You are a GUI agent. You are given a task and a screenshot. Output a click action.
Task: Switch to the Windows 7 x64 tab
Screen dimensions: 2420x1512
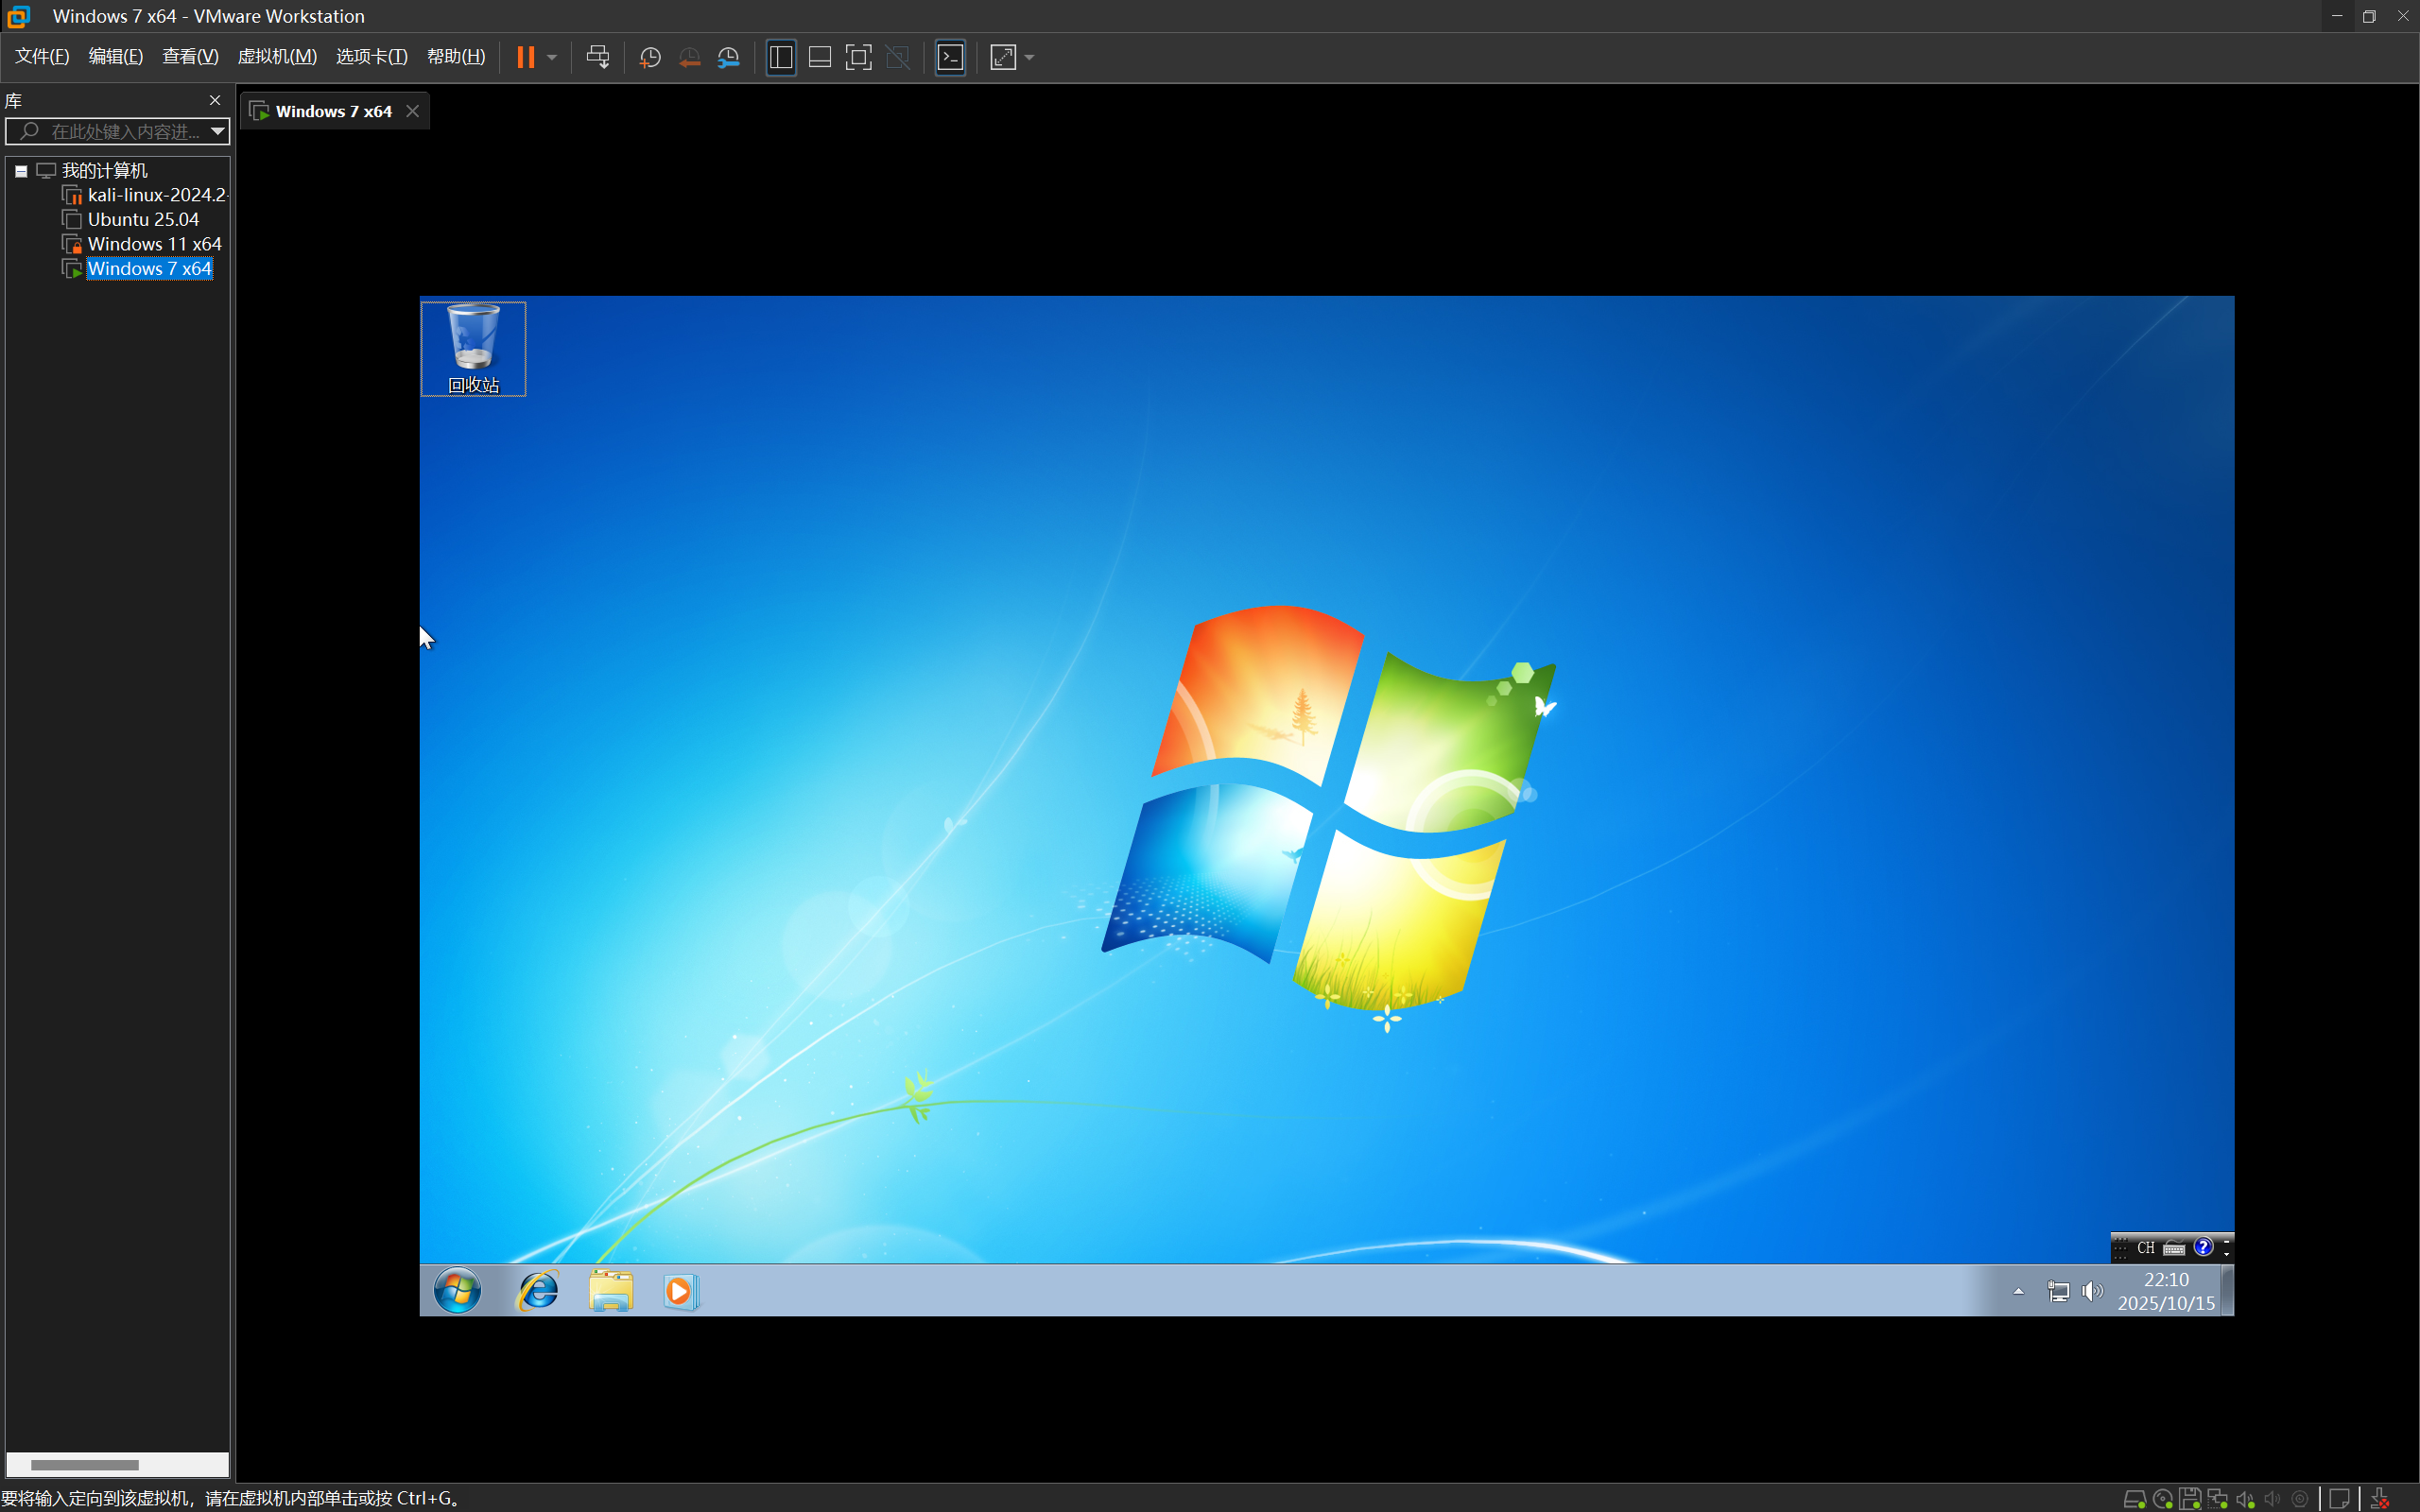(333, 111)
